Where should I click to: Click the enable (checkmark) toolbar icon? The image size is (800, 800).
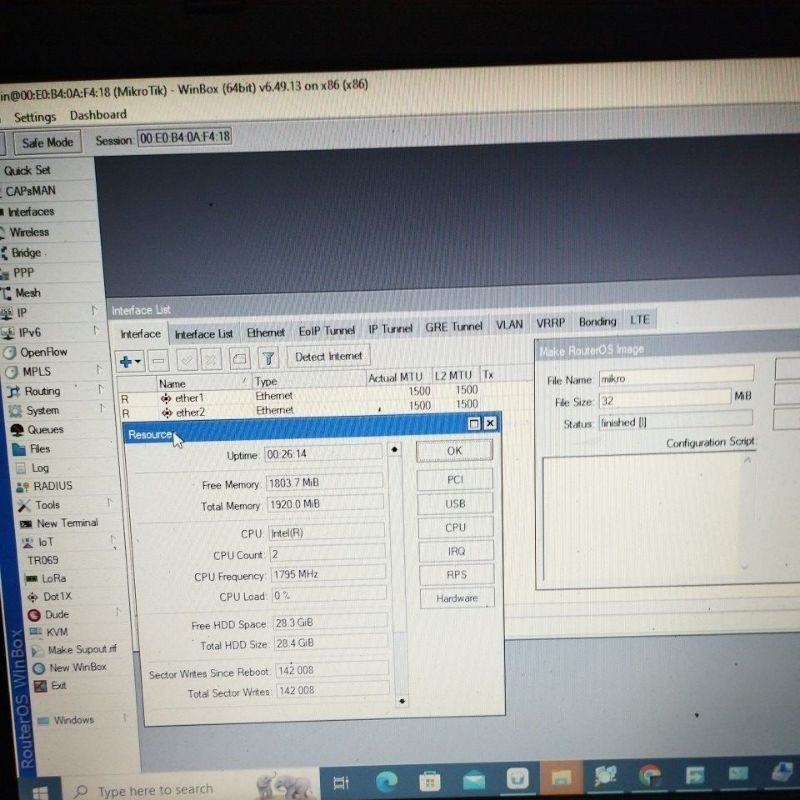tap(187, 361)
